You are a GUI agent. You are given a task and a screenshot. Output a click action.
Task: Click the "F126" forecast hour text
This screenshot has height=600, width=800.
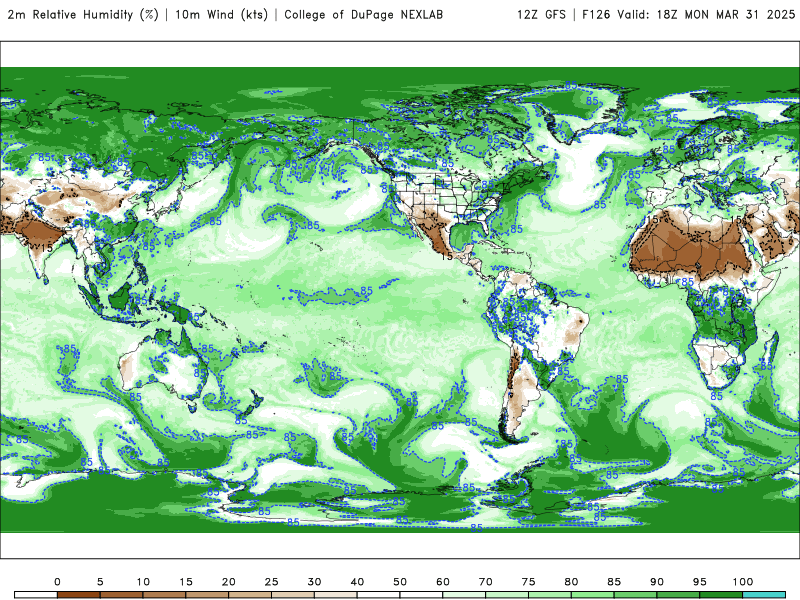pyautogui.click(x=596, y=15)
